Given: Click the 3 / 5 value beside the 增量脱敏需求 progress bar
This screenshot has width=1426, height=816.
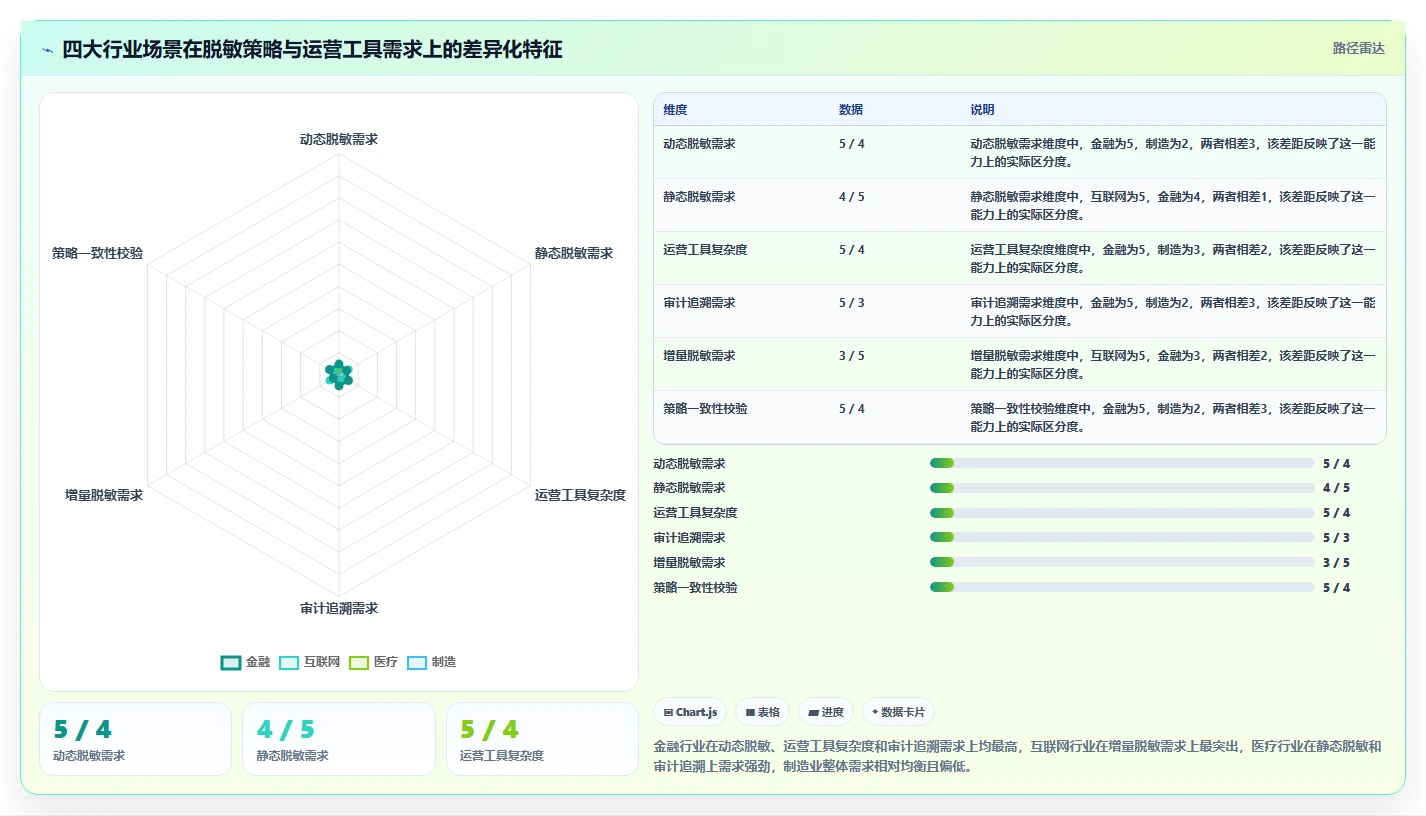Looking at the screenshot, I should (x=1336, y=563).
